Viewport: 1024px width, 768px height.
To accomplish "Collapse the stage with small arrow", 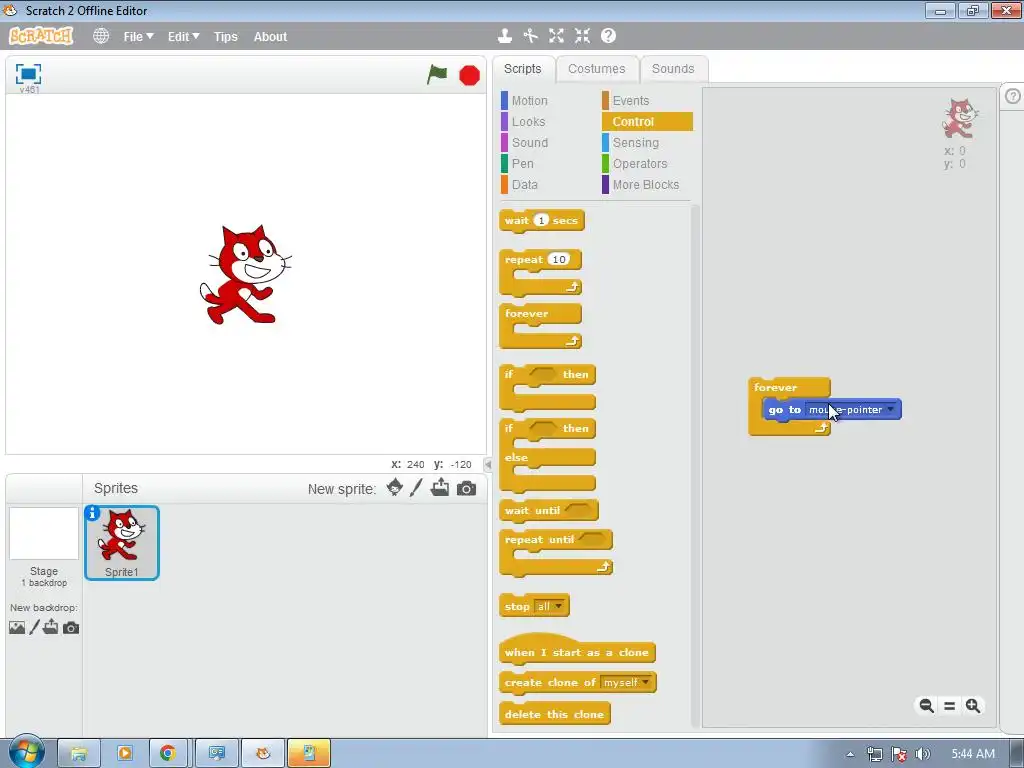I will [487, 464].
